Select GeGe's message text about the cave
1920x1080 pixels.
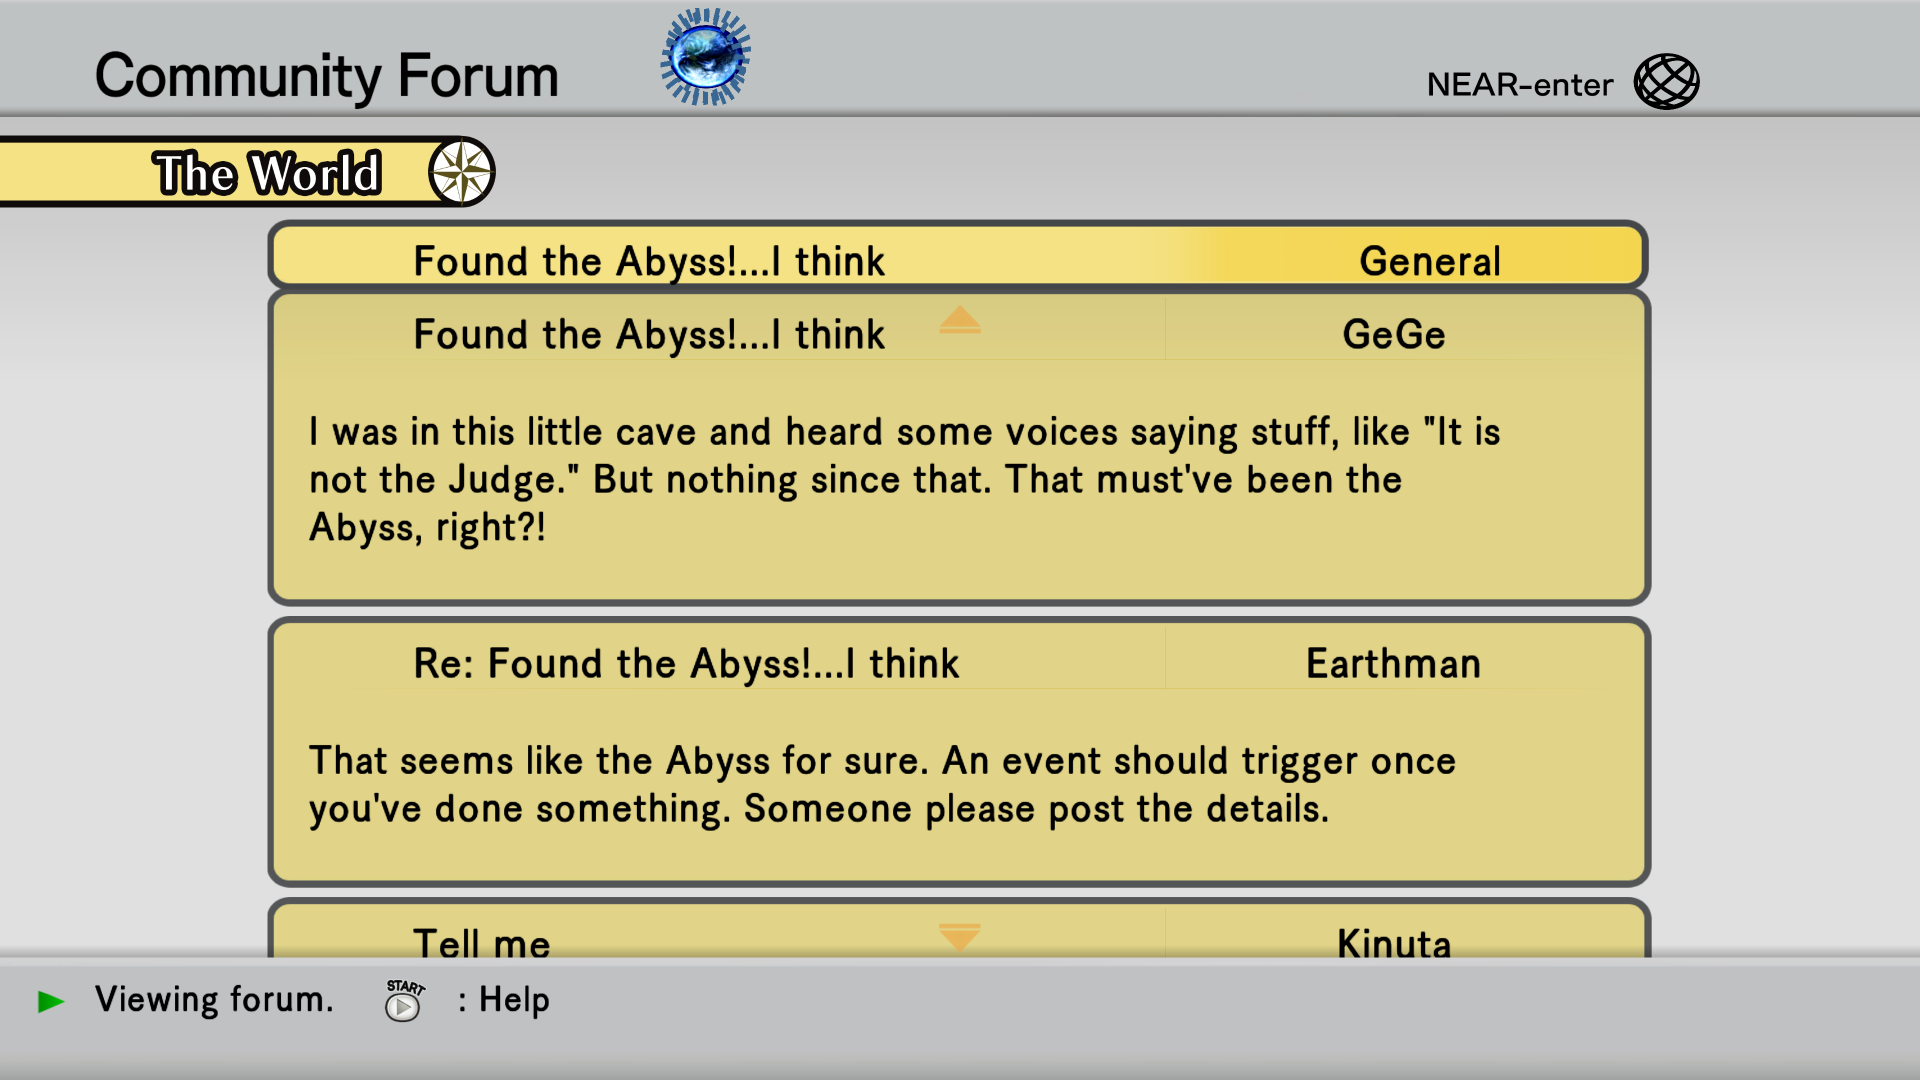click(x=904, y=480)
